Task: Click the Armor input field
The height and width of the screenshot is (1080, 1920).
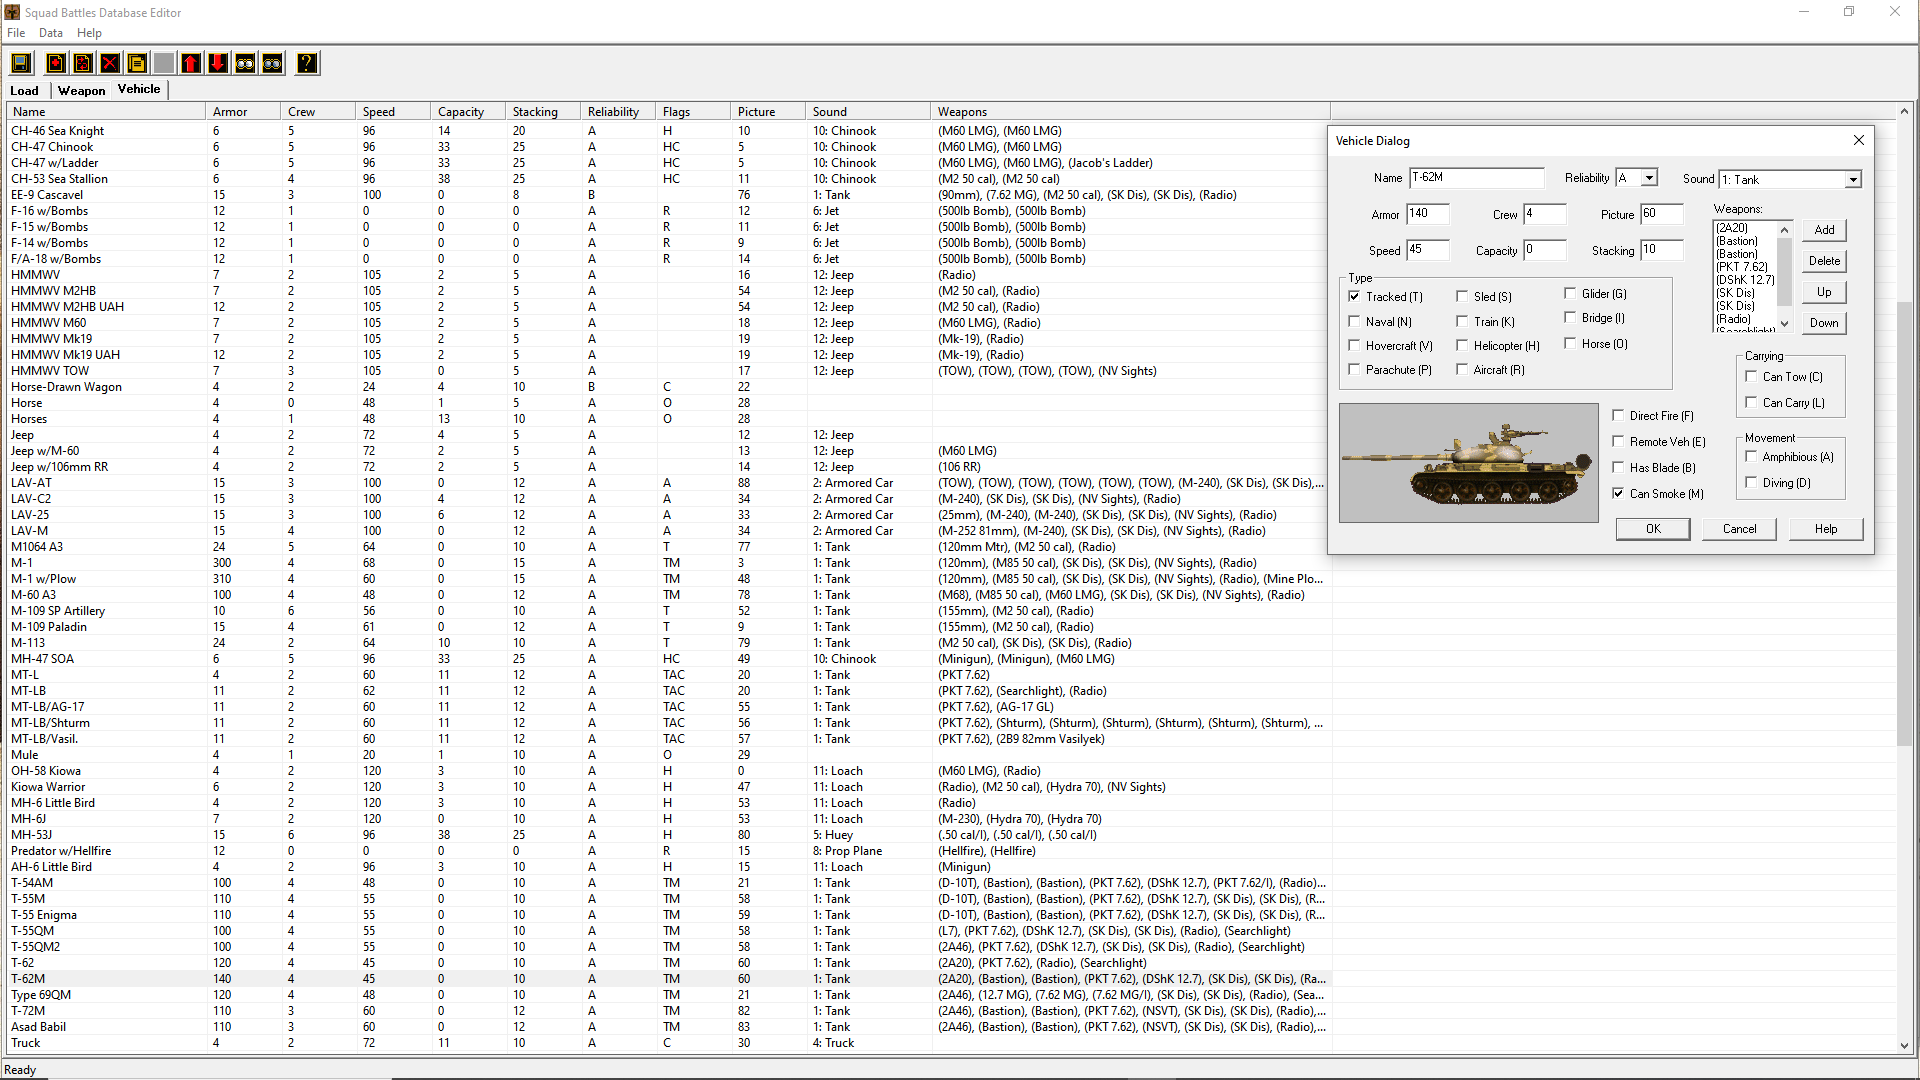Action: click(x=1427, y=214)
